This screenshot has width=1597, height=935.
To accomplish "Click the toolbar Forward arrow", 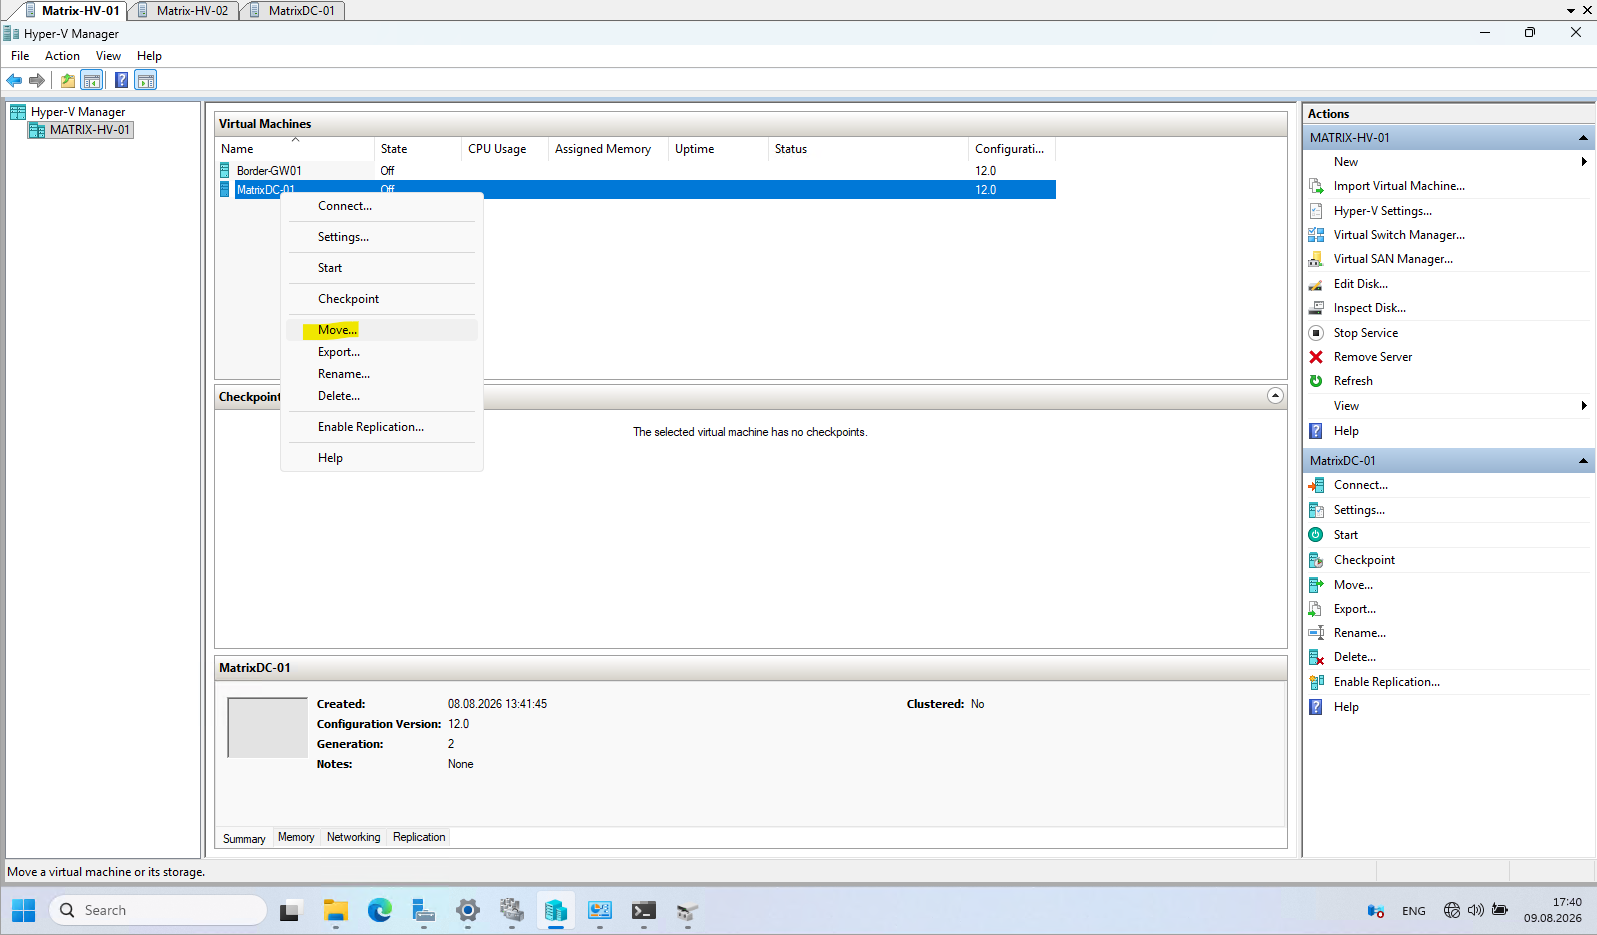I will [37, 80].
